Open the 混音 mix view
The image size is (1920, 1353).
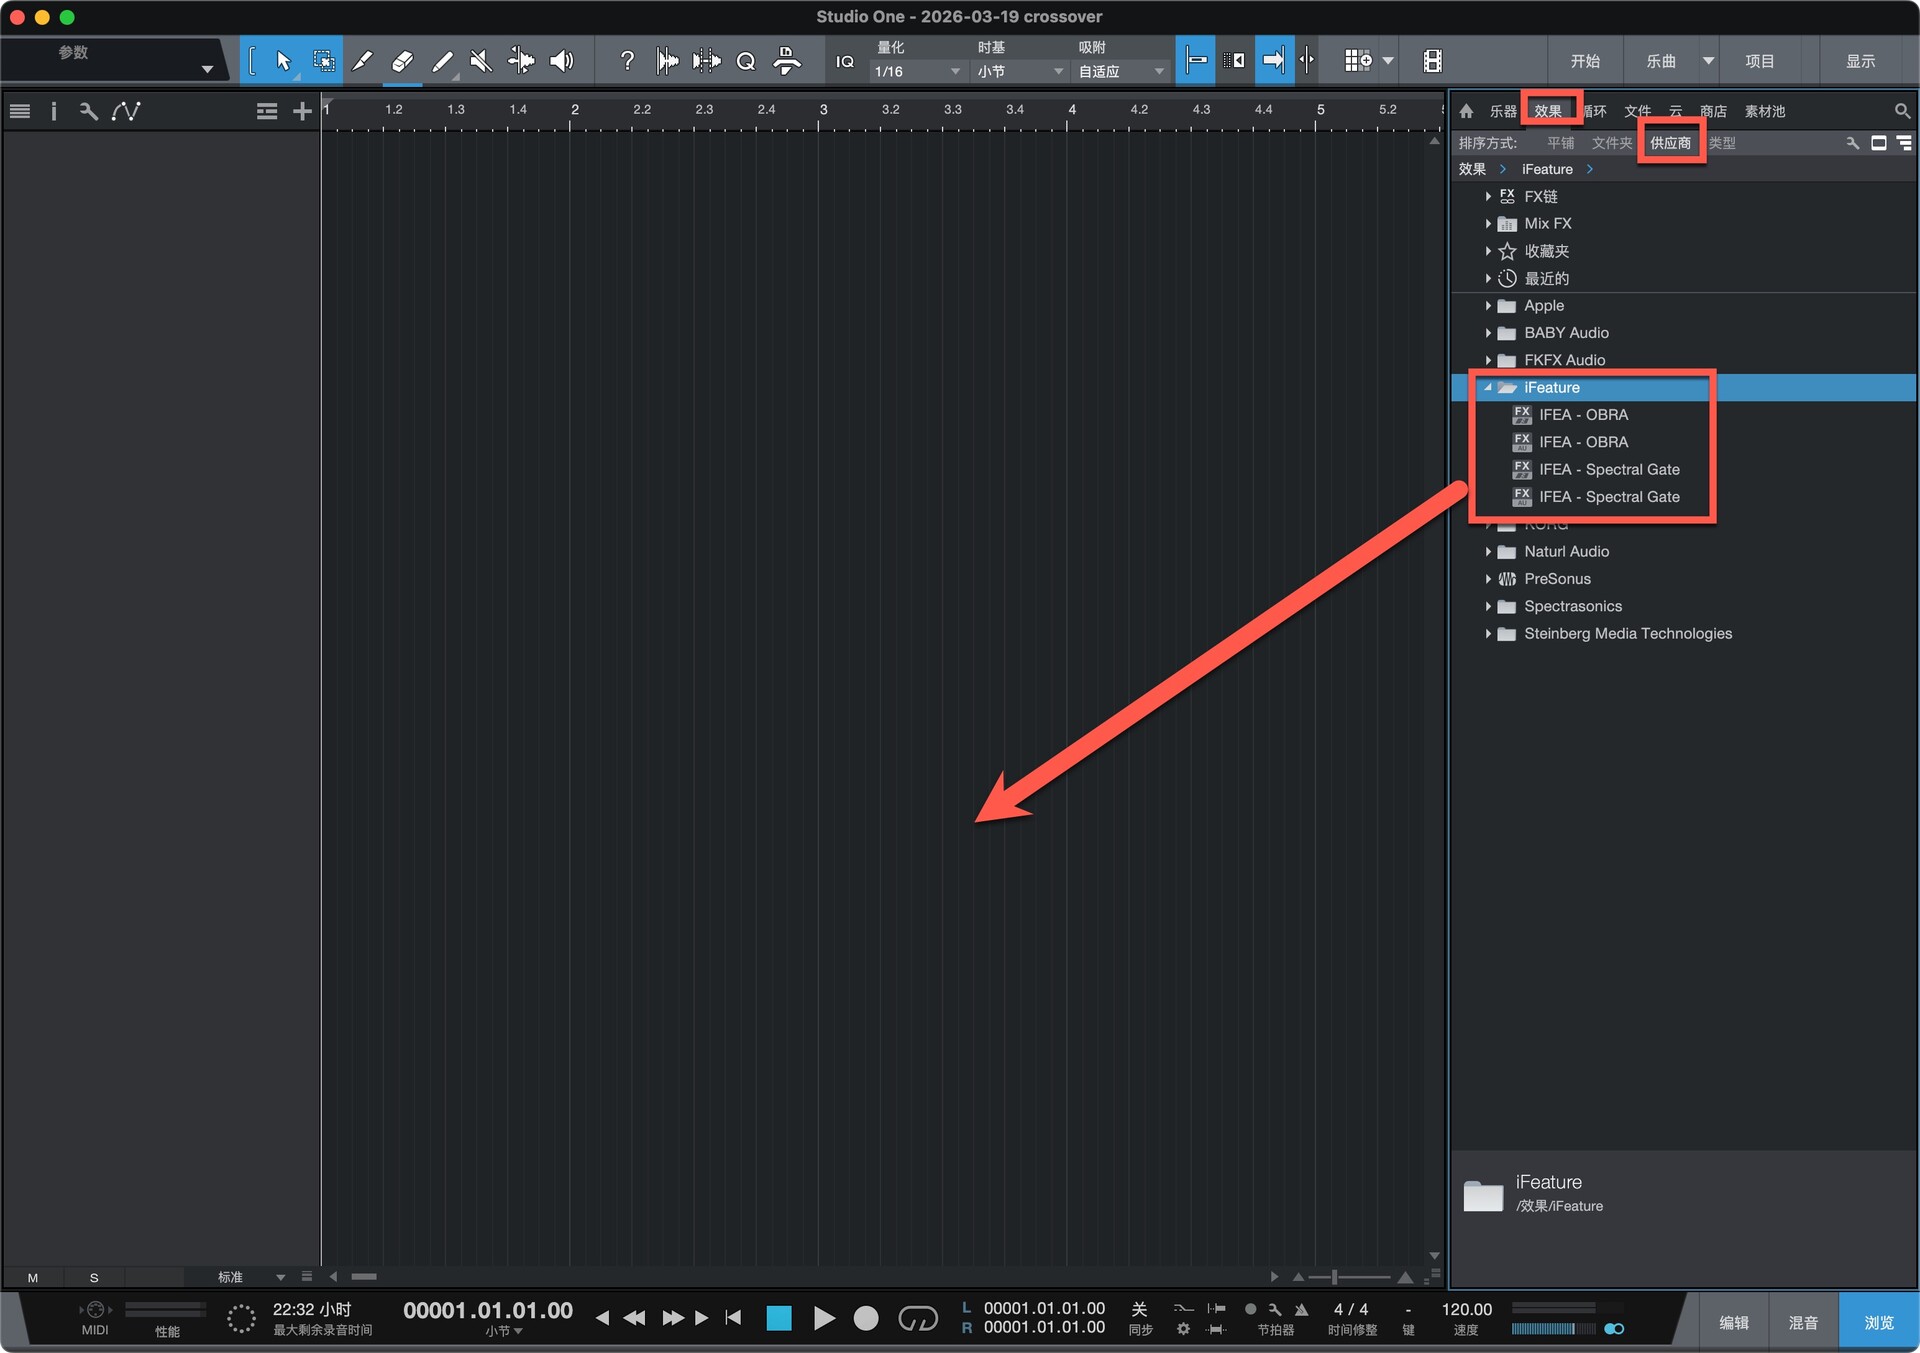[x=1803, y=1322]
